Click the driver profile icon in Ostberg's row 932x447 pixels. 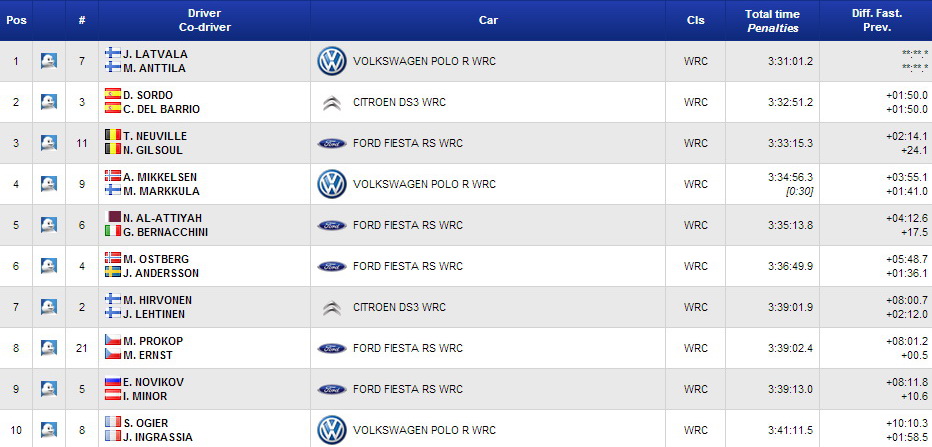tap(49, 266)
